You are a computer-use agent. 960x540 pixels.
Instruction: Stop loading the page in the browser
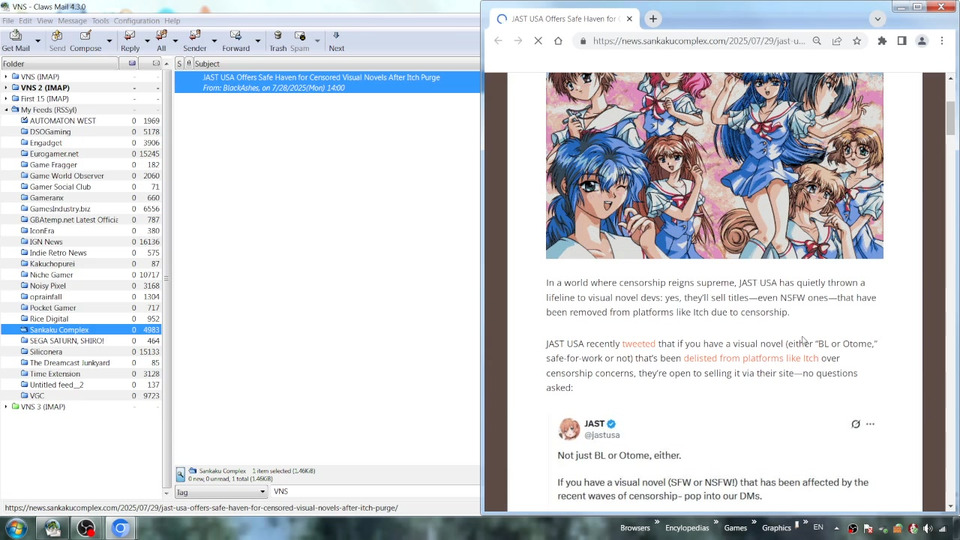(x=538, y=41)
